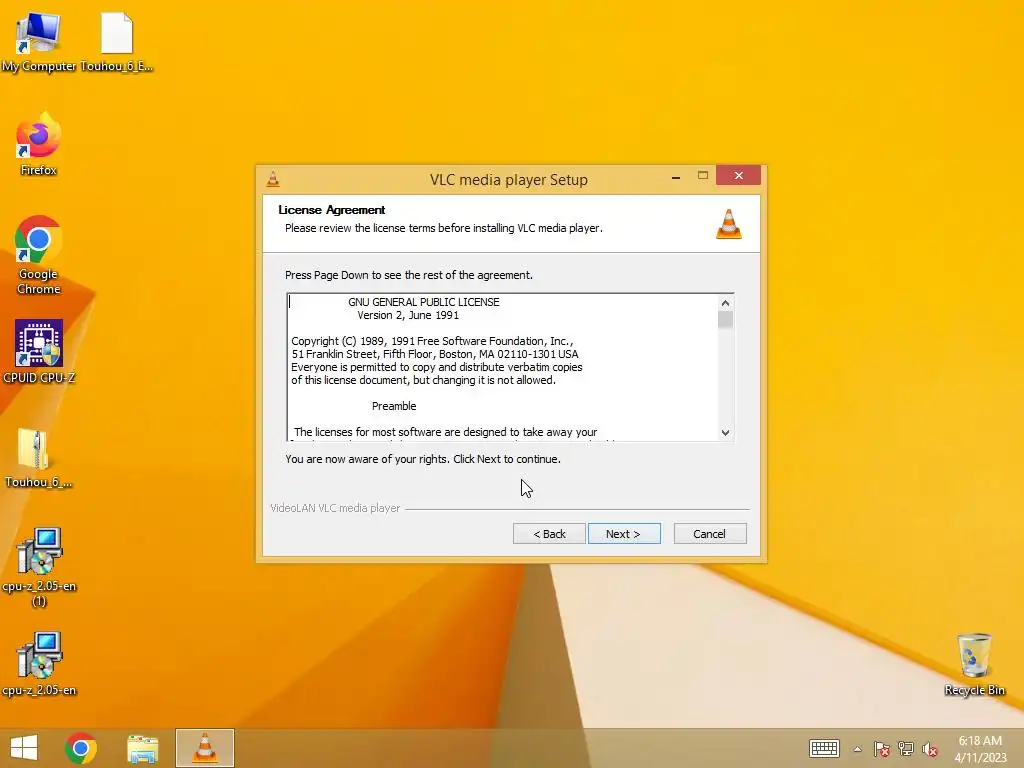1024x768 pixels.
Task: Open the Recycle Bin
Action: pyautogui.click(x=974, y=664)
